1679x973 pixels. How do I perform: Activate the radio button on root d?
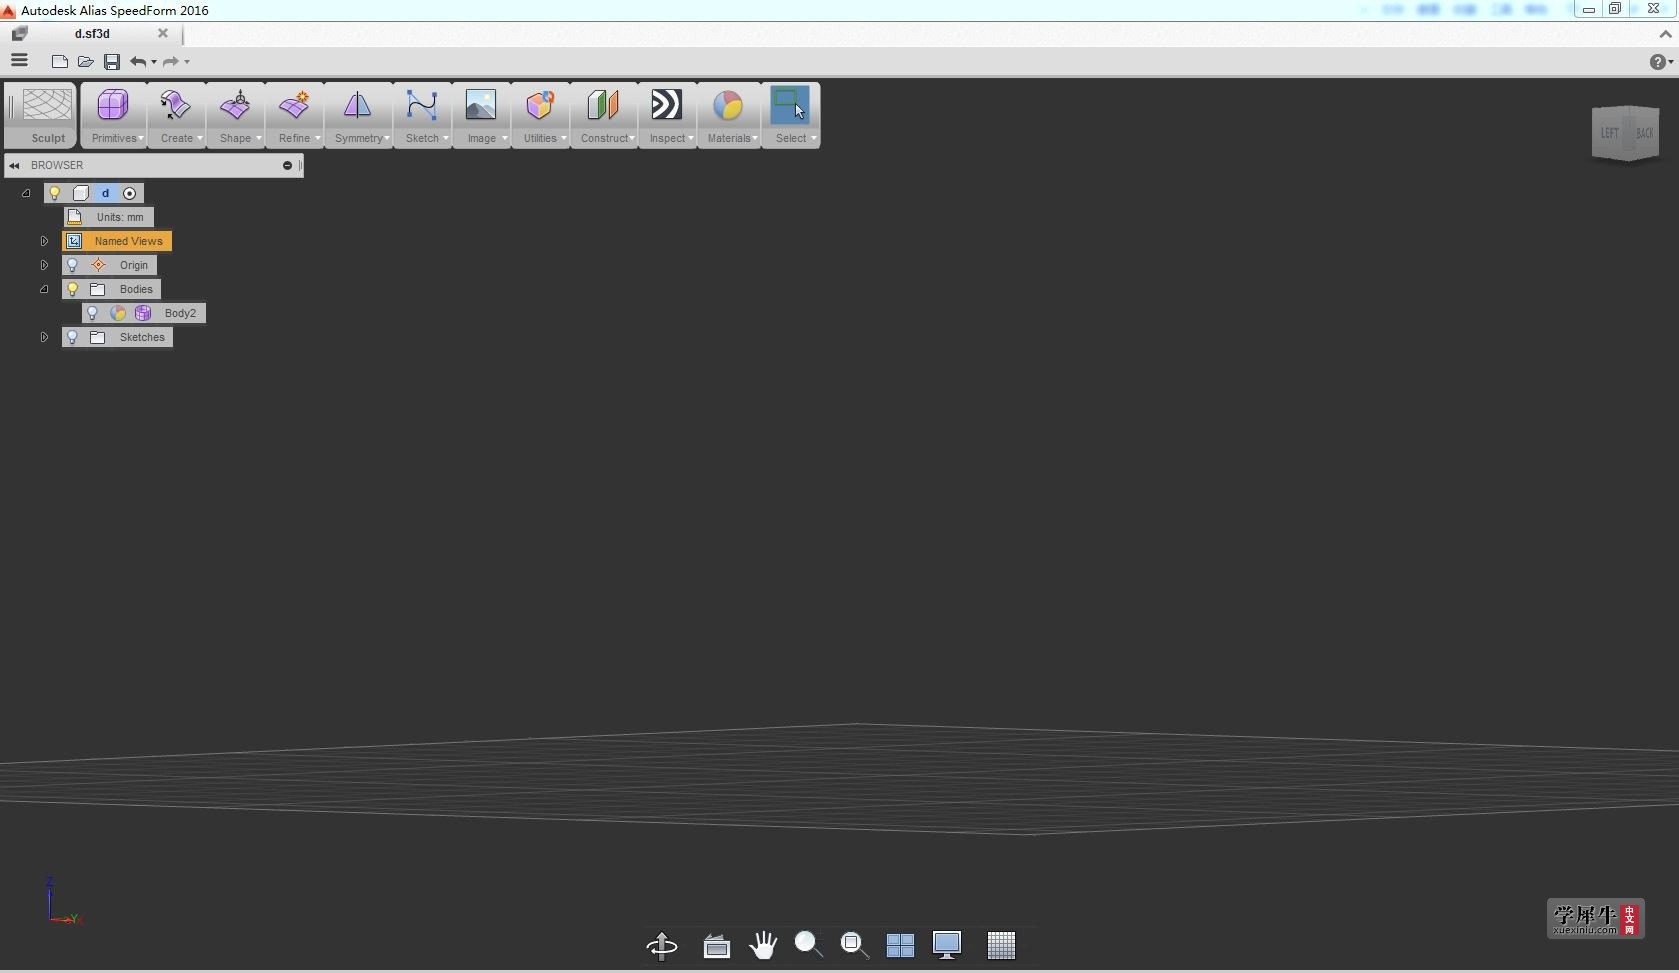point(130,193)
